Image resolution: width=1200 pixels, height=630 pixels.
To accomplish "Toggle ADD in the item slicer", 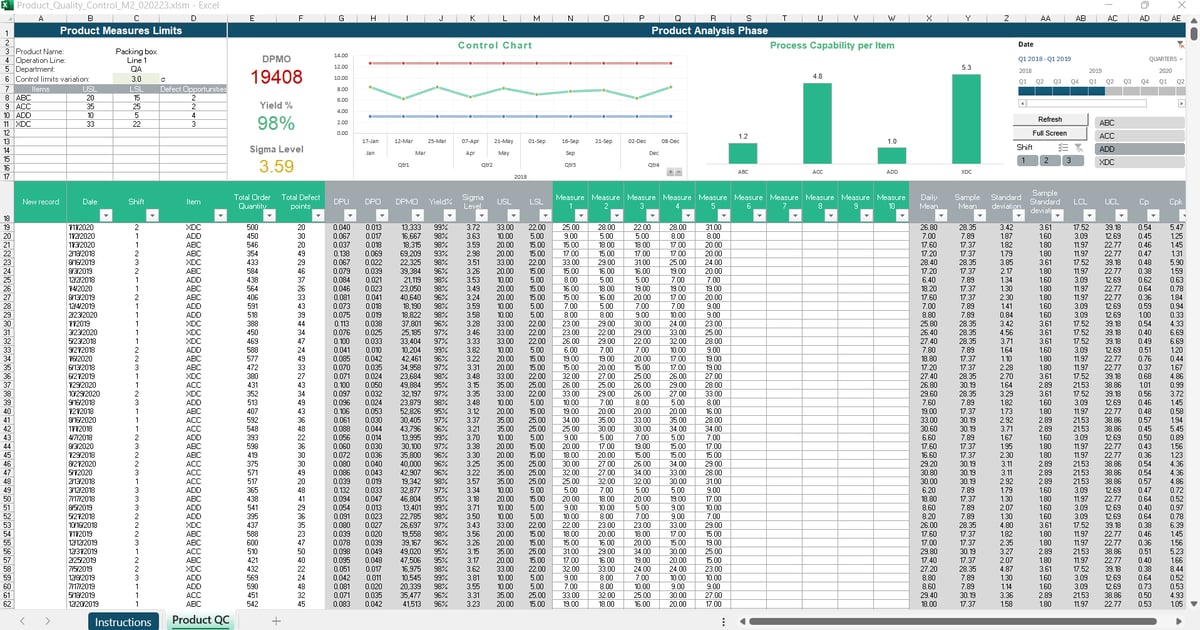I will [1140, 148].
